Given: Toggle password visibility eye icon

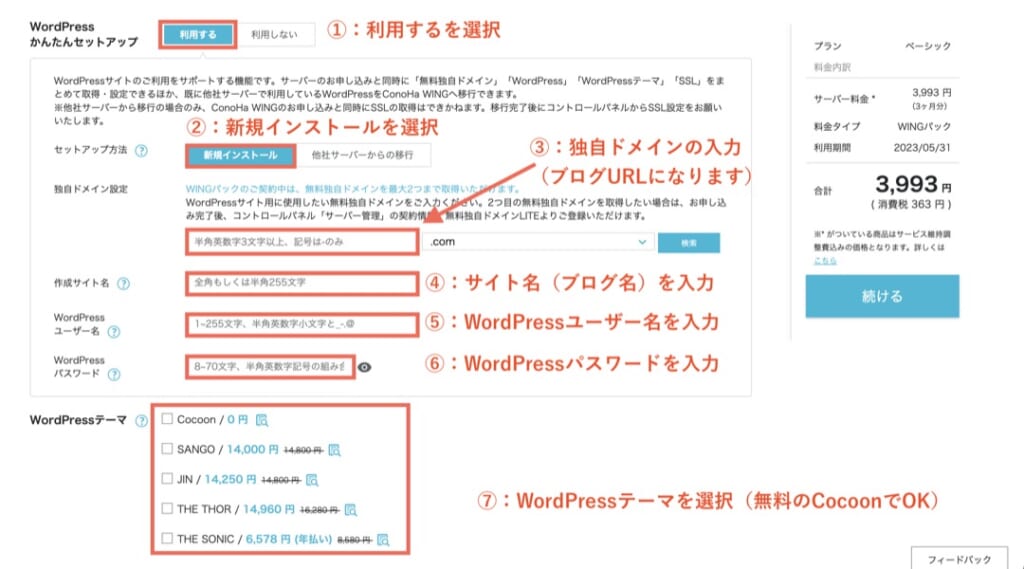Looking at the screenshot, I should [x=364, y=367].
